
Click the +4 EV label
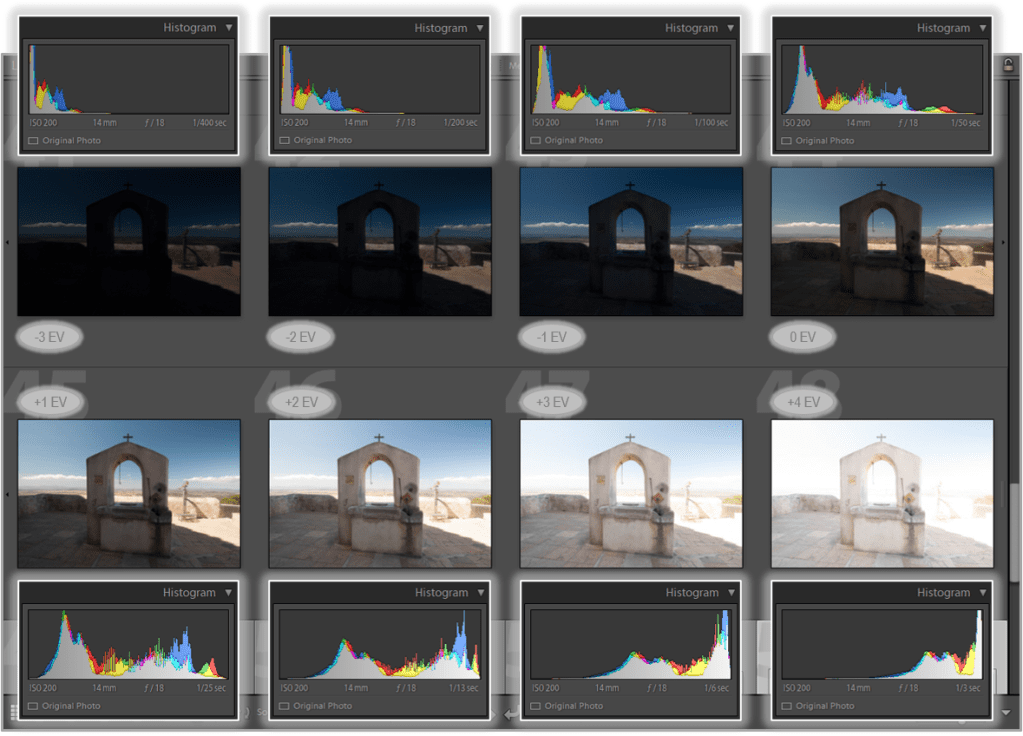803,402
